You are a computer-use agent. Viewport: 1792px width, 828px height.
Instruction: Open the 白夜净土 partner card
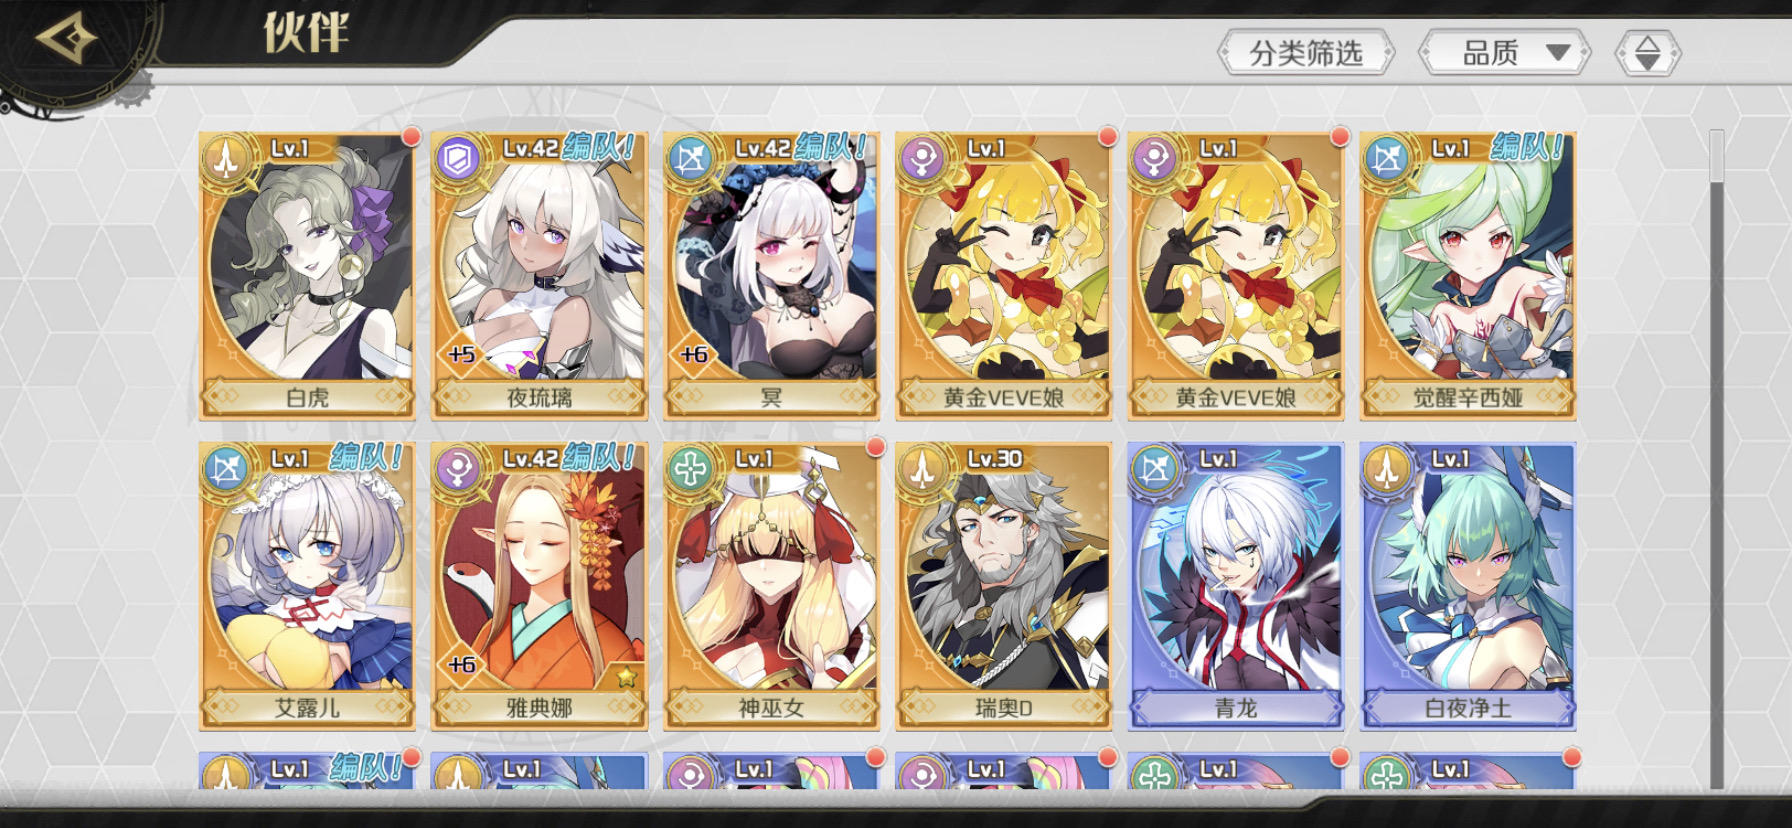[x=1468, y=585]
